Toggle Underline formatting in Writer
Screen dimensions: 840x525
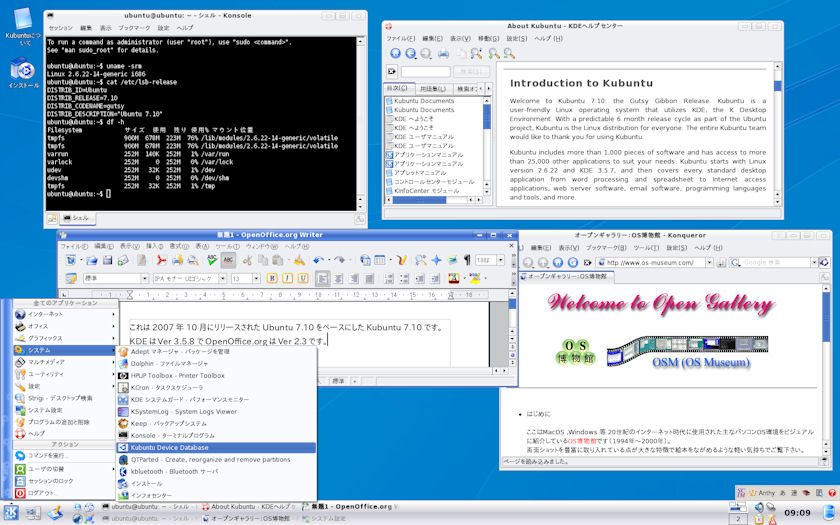(303, 279)
